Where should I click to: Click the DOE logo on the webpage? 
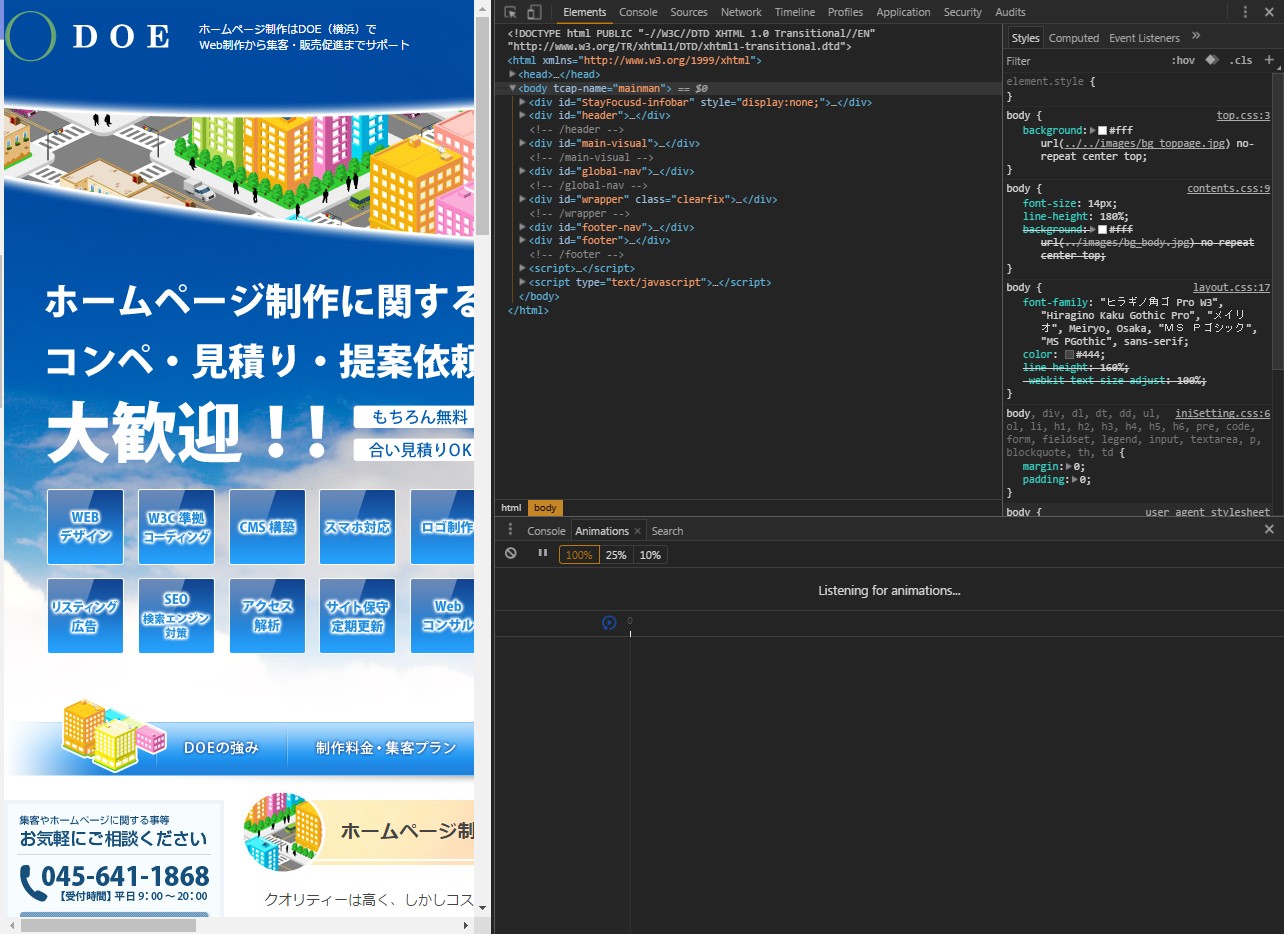[87, 37]
